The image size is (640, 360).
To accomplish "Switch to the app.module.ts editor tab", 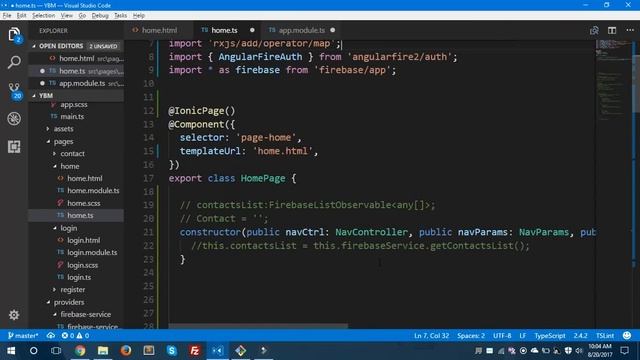I will [302, 30].
